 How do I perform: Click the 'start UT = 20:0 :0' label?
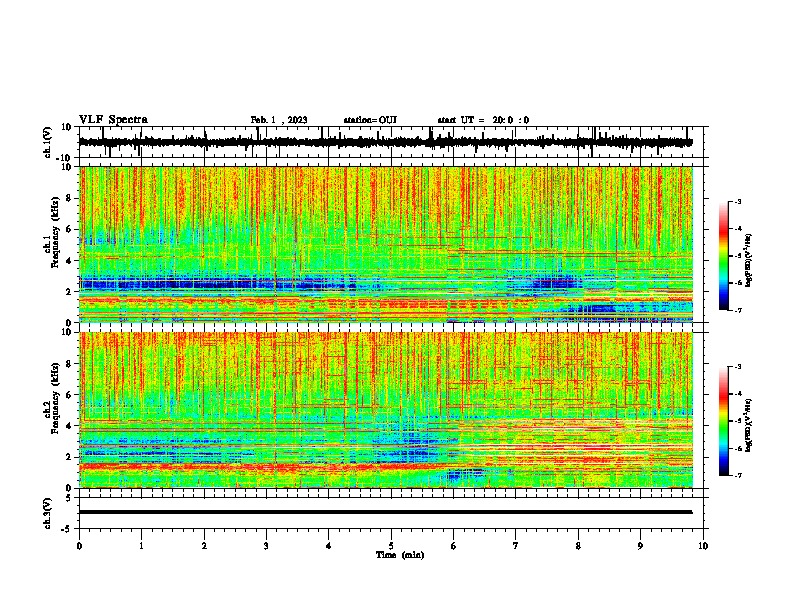(483, 120)
